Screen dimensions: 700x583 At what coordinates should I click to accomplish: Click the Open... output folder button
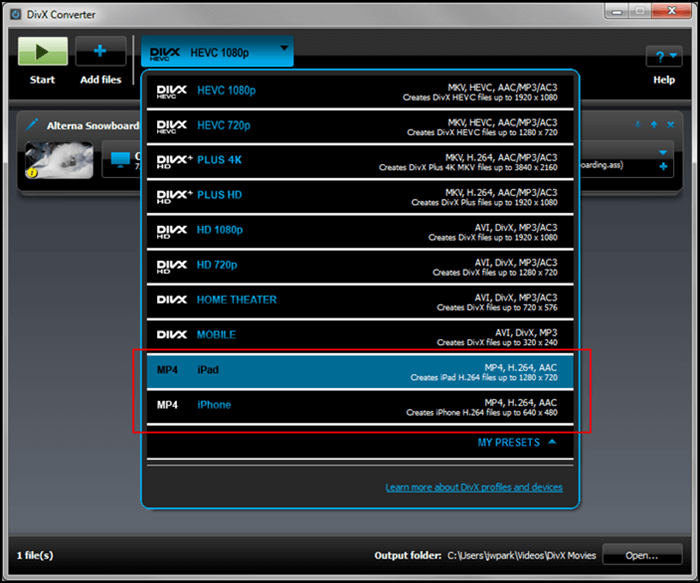[642, 555]
